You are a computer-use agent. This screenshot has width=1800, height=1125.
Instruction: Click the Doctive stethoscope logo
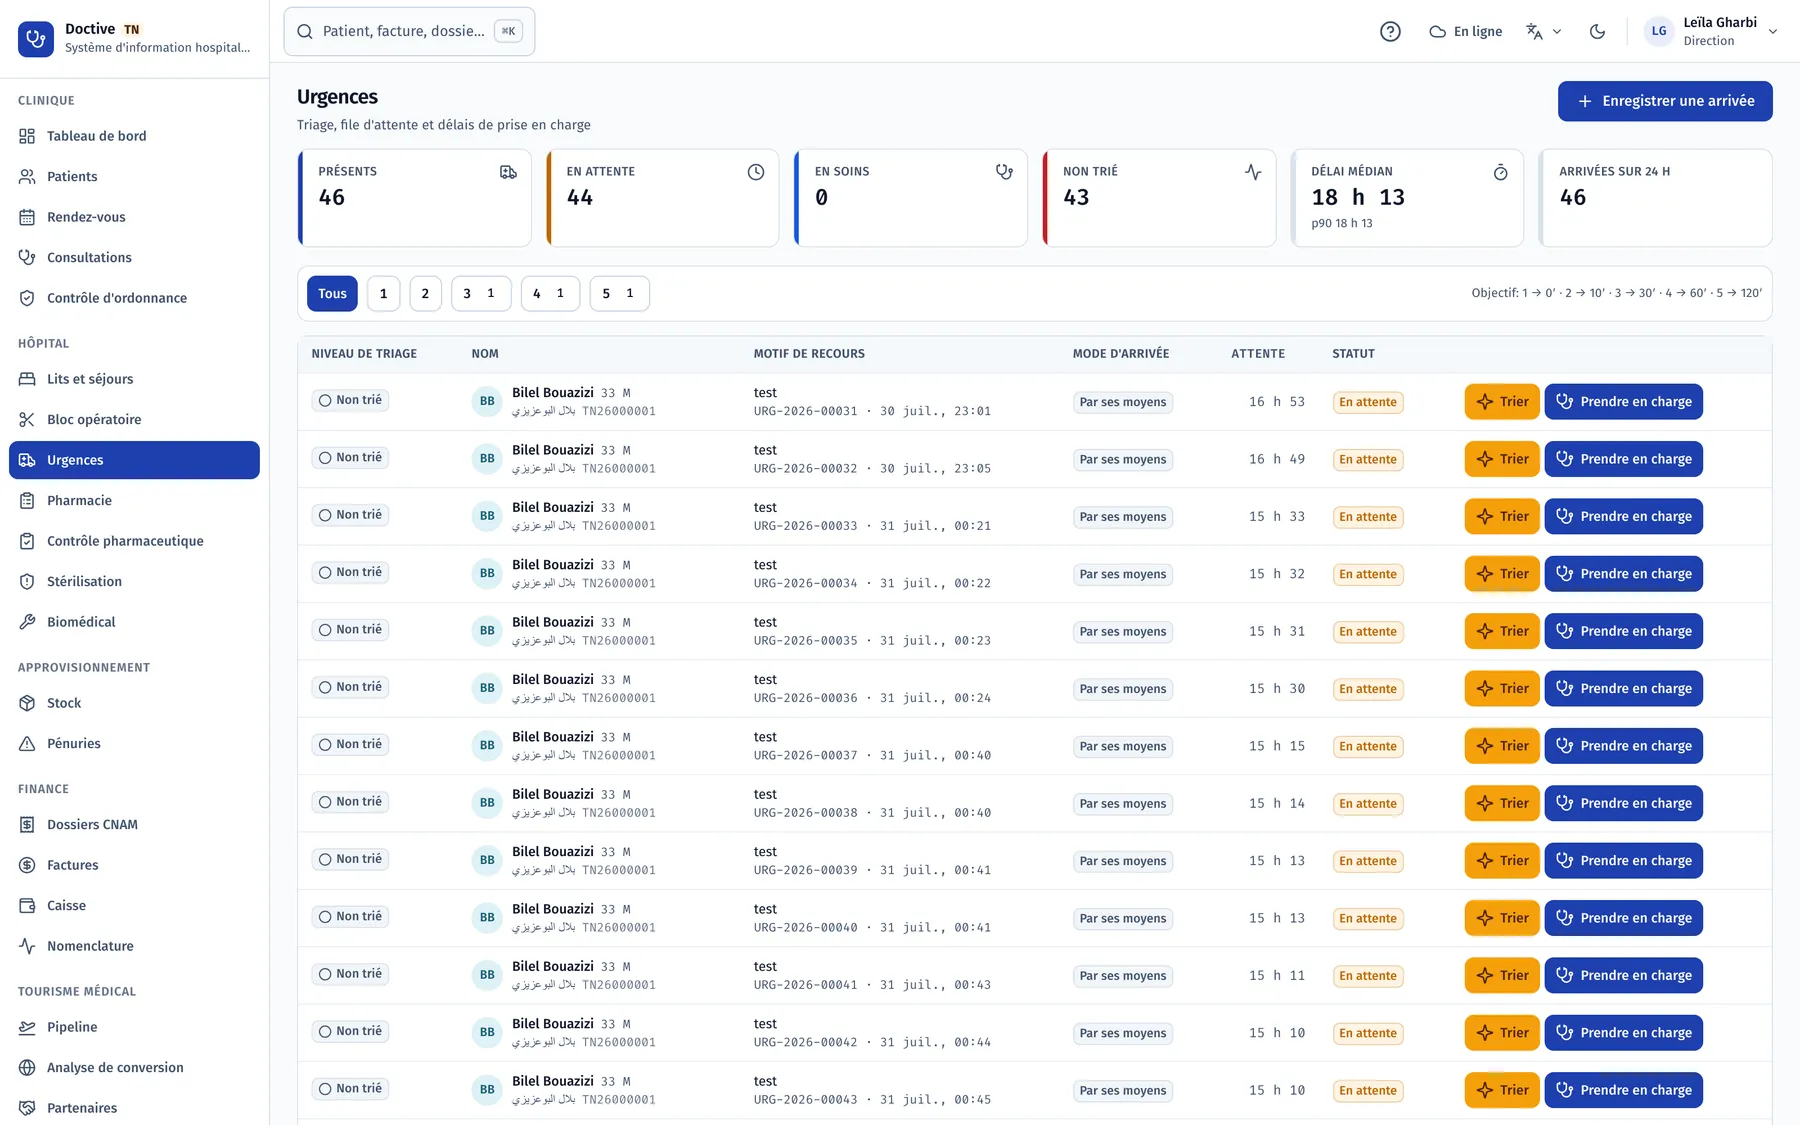tap(36, 39)
